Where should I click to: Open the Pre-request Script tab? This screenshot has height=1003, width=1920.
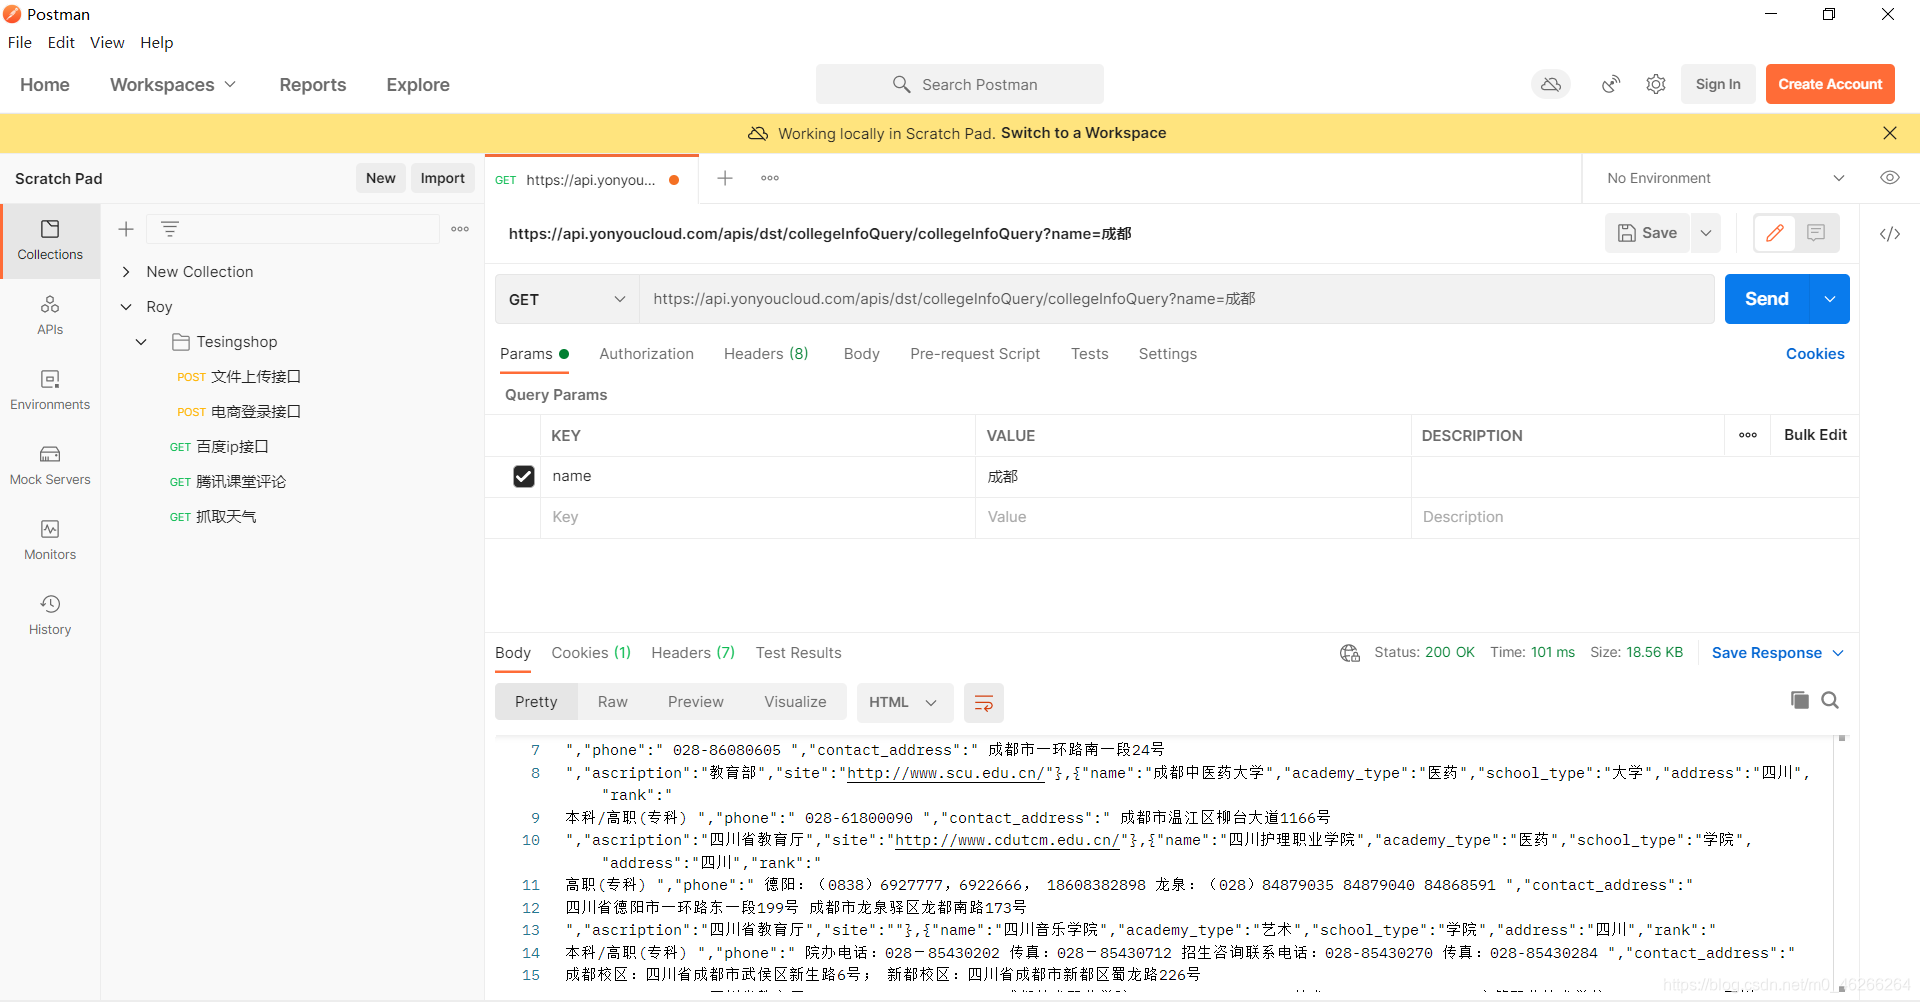(x=975, y=354)
